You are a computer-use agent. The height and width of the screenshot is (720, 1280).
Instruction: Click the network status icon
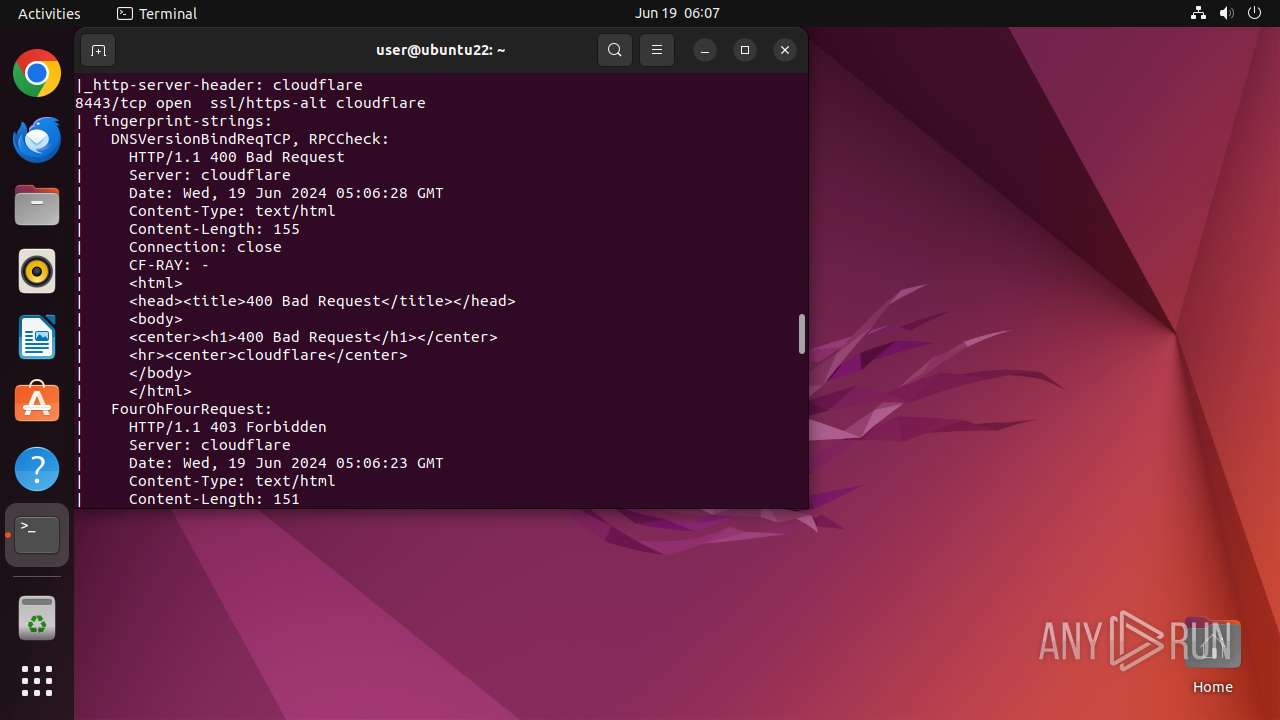1199,13
